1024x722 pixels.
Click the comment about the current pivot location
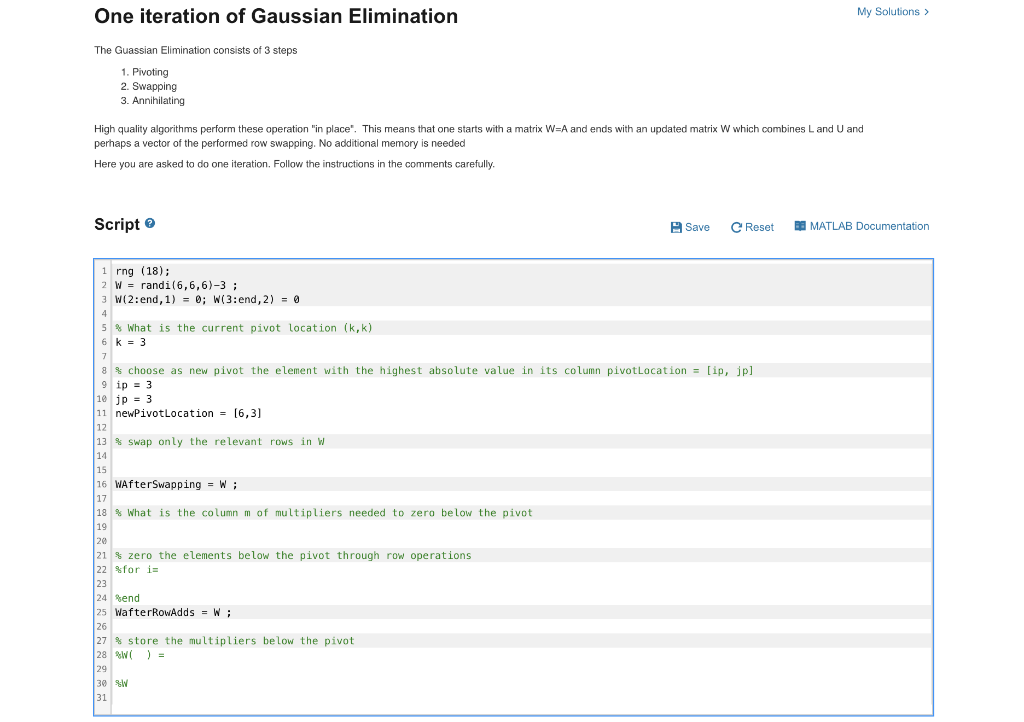[x=244, y=327]
